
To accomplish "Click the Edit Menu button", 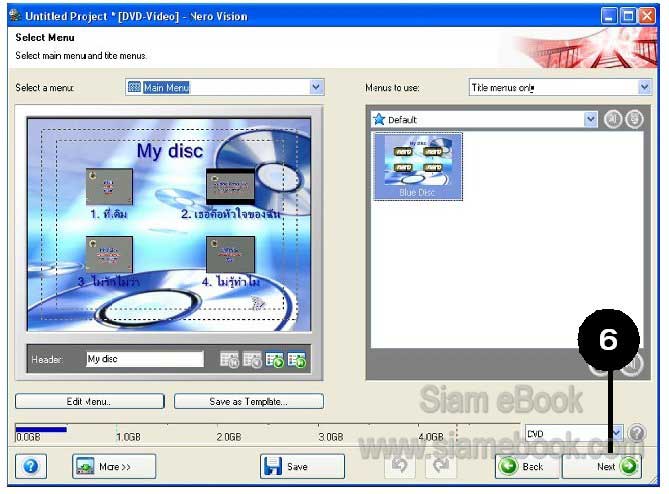I will [x=90, y=401].
